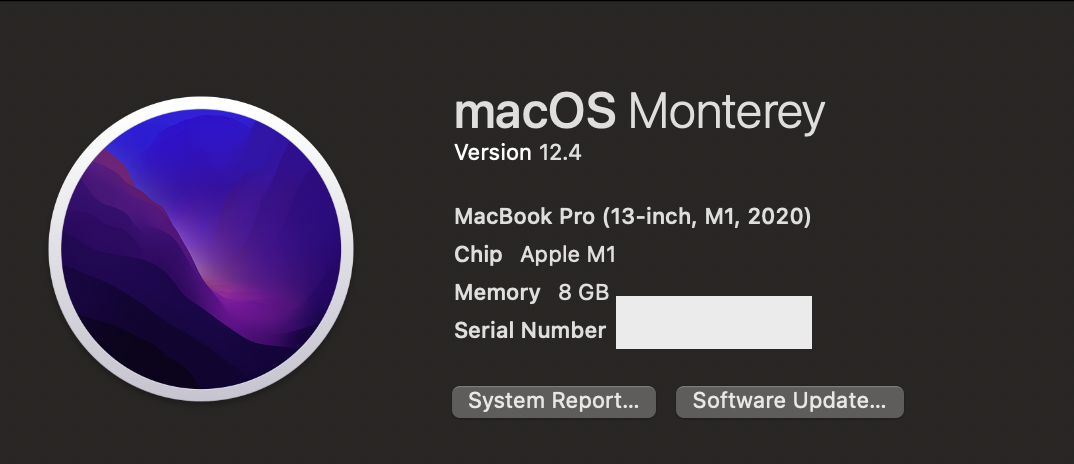Click the "Monterey" word in the title
1074x464 pixels.
pyautogui.click(x=726, y=113)
